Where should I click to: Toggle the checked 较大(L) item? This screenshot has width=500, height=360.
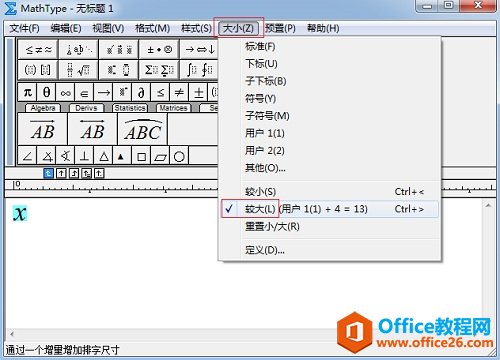pos(330,209)
